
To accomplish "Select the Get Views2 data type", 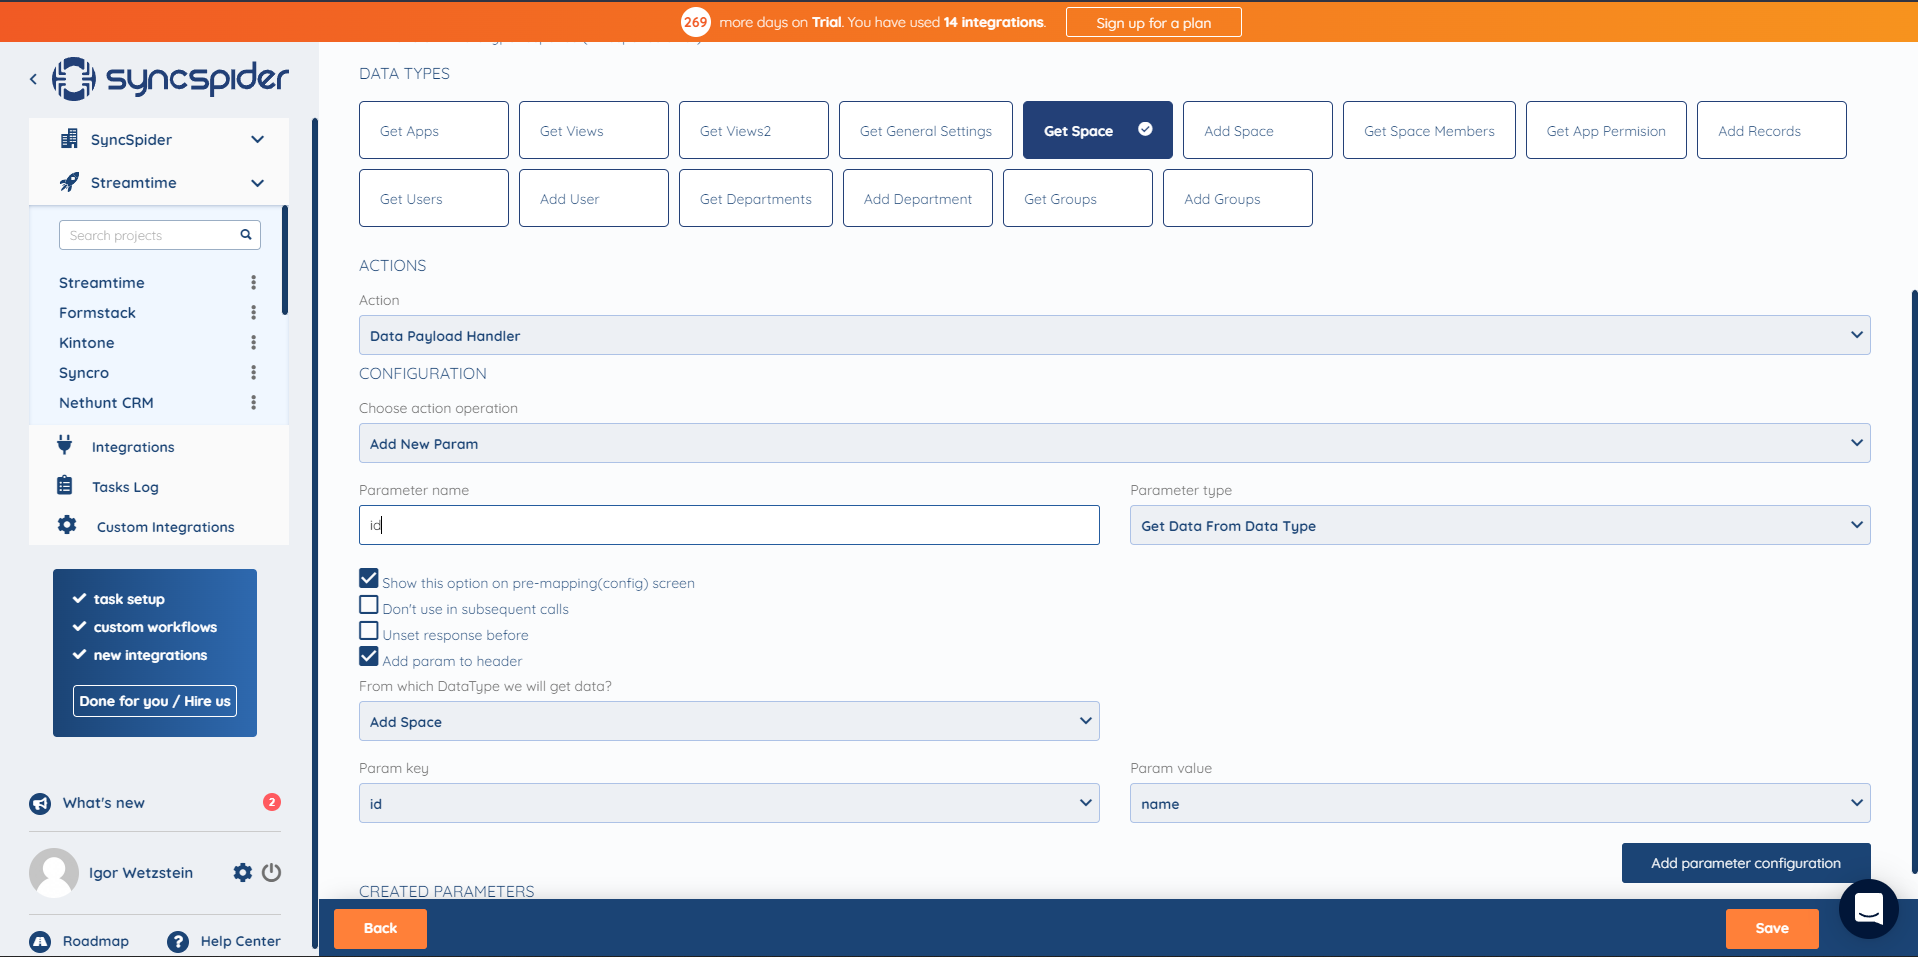I will coord(754,130).
